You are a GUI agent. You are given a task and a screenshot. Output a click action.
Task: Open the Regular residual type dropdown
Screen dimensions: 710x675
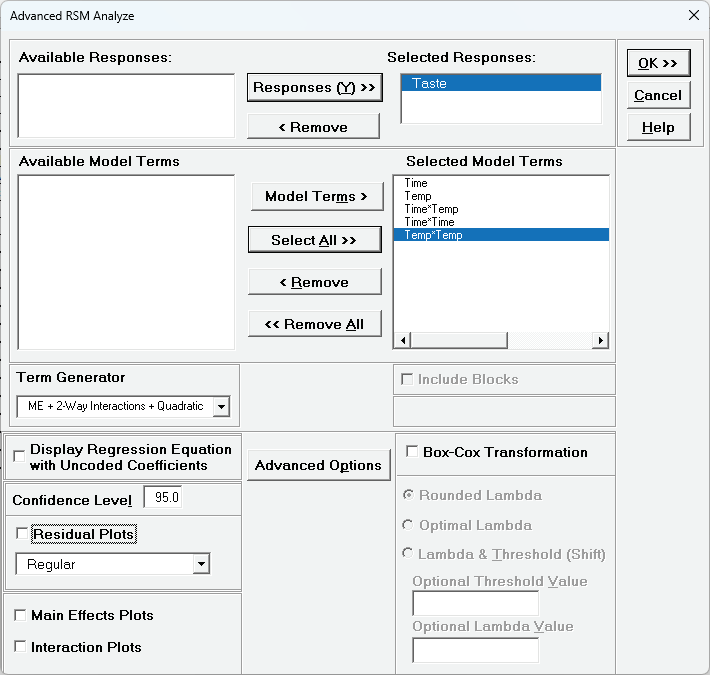(202, 564)
